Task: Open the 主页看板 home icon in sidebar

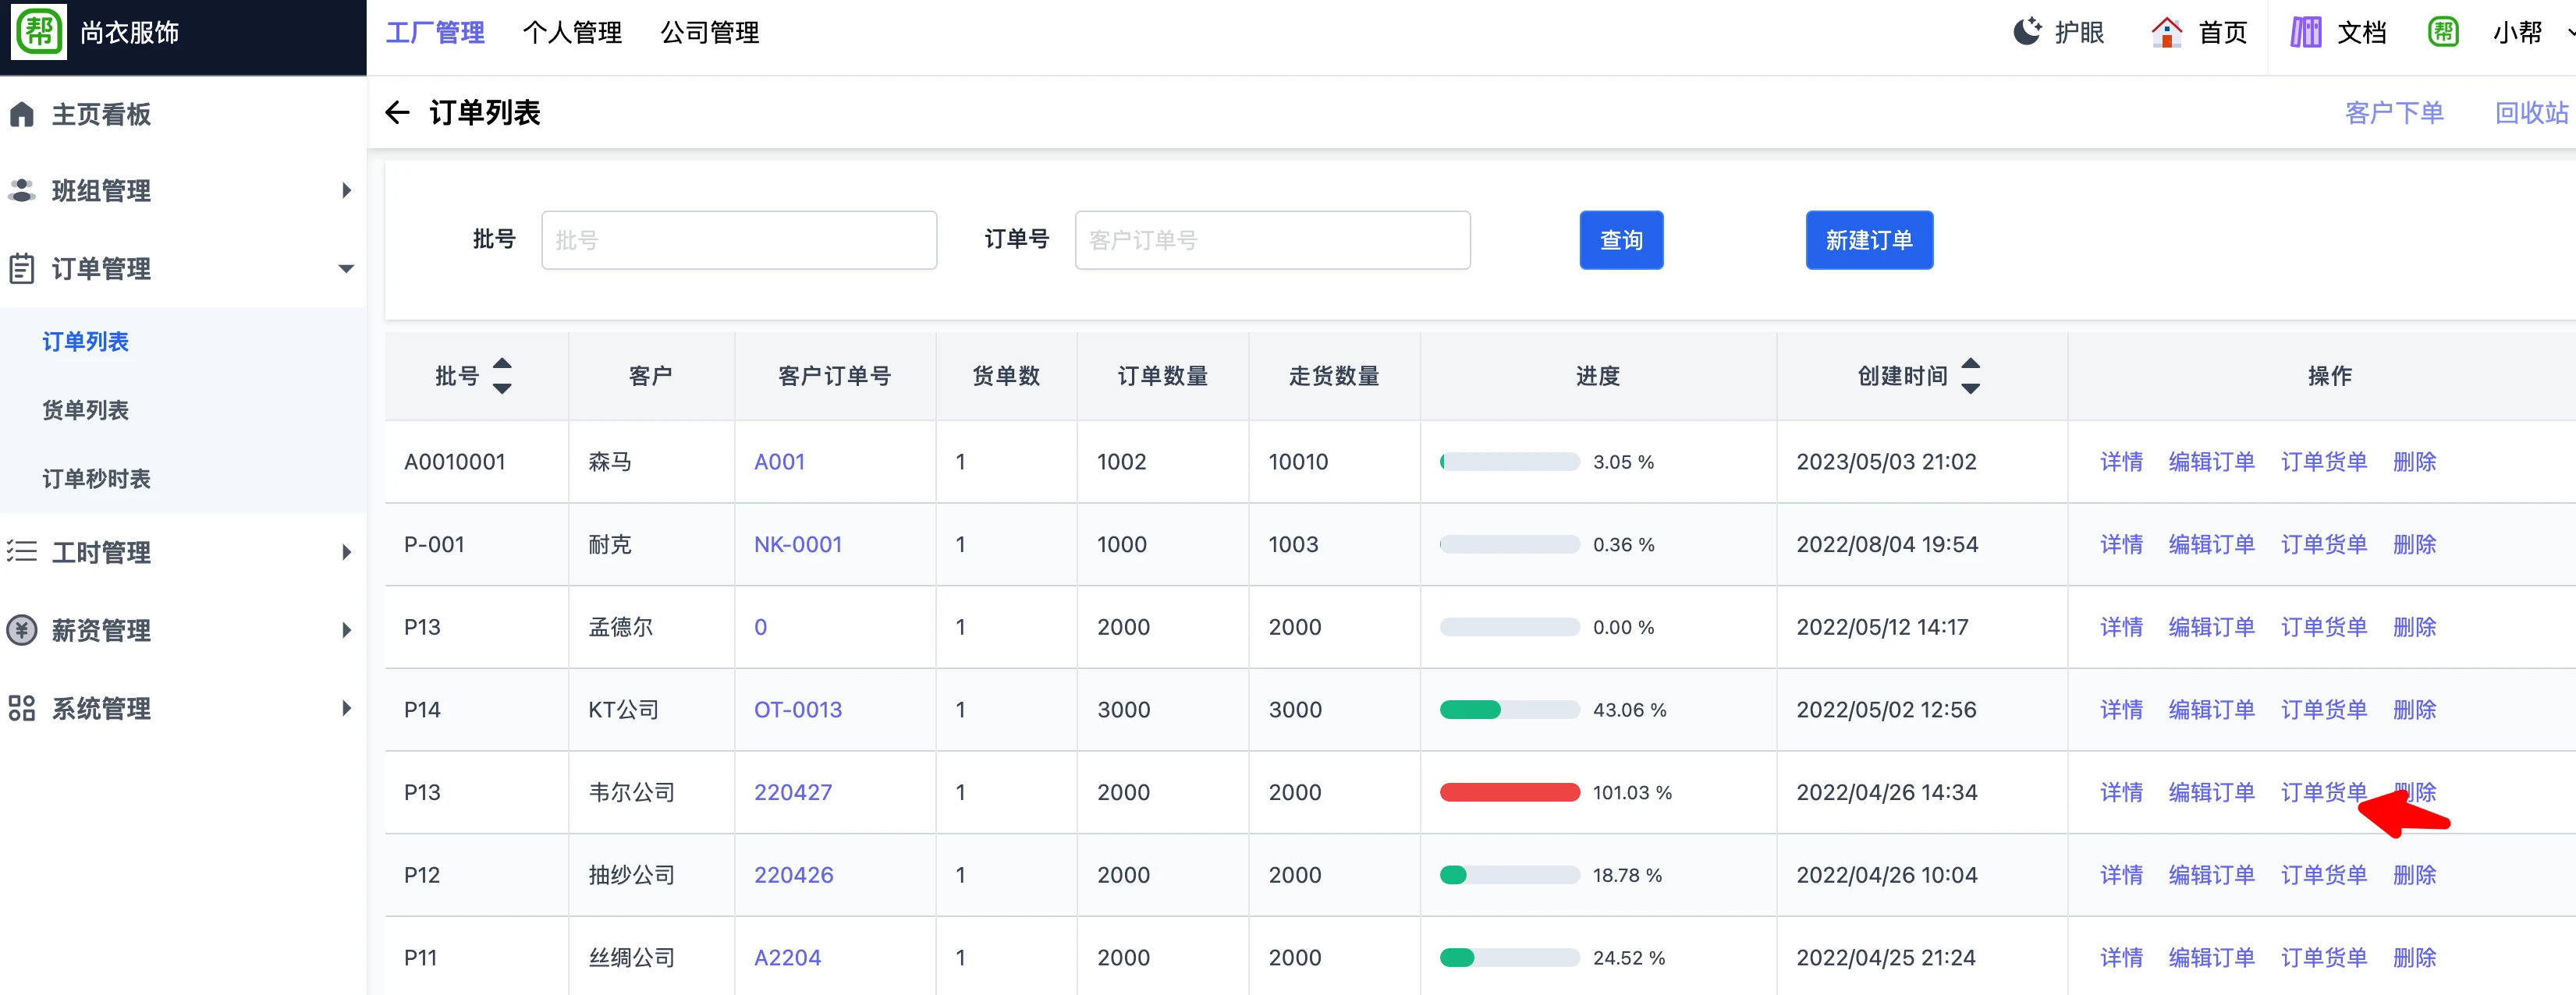Action: (x=22, y=114)
